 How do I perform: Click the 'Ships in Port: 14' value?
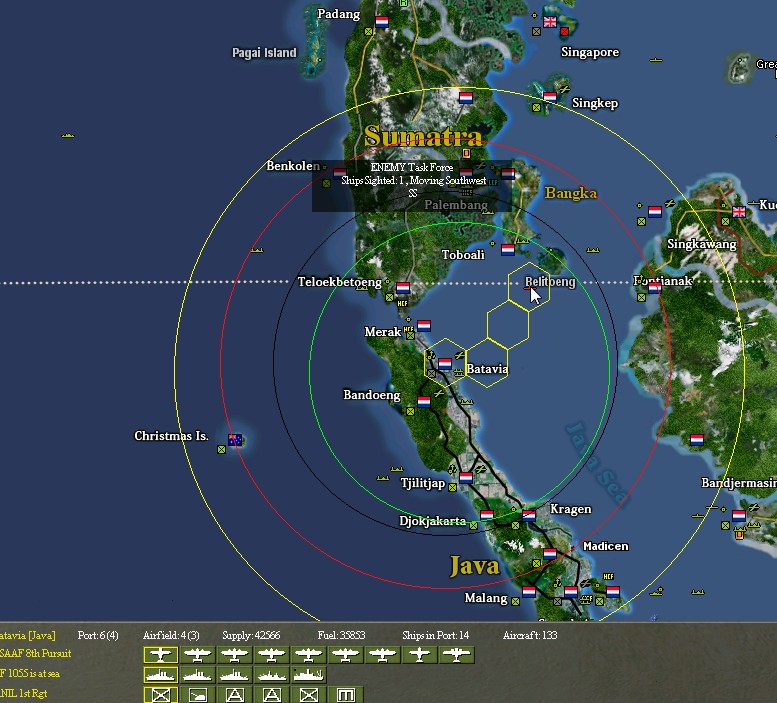[x=436, y=635]
